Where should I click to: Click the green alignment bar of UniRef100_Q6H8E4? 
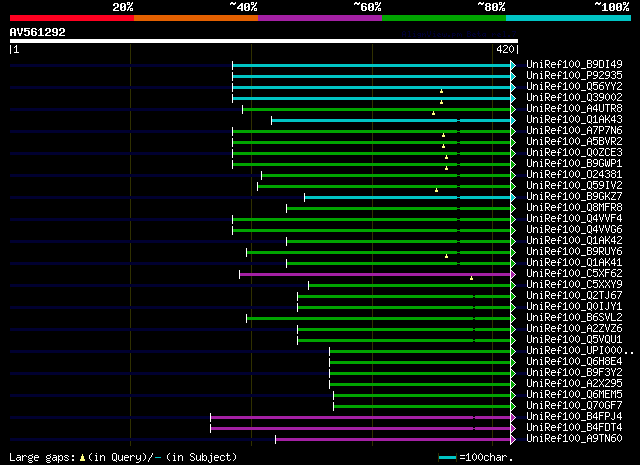point(420,363)
